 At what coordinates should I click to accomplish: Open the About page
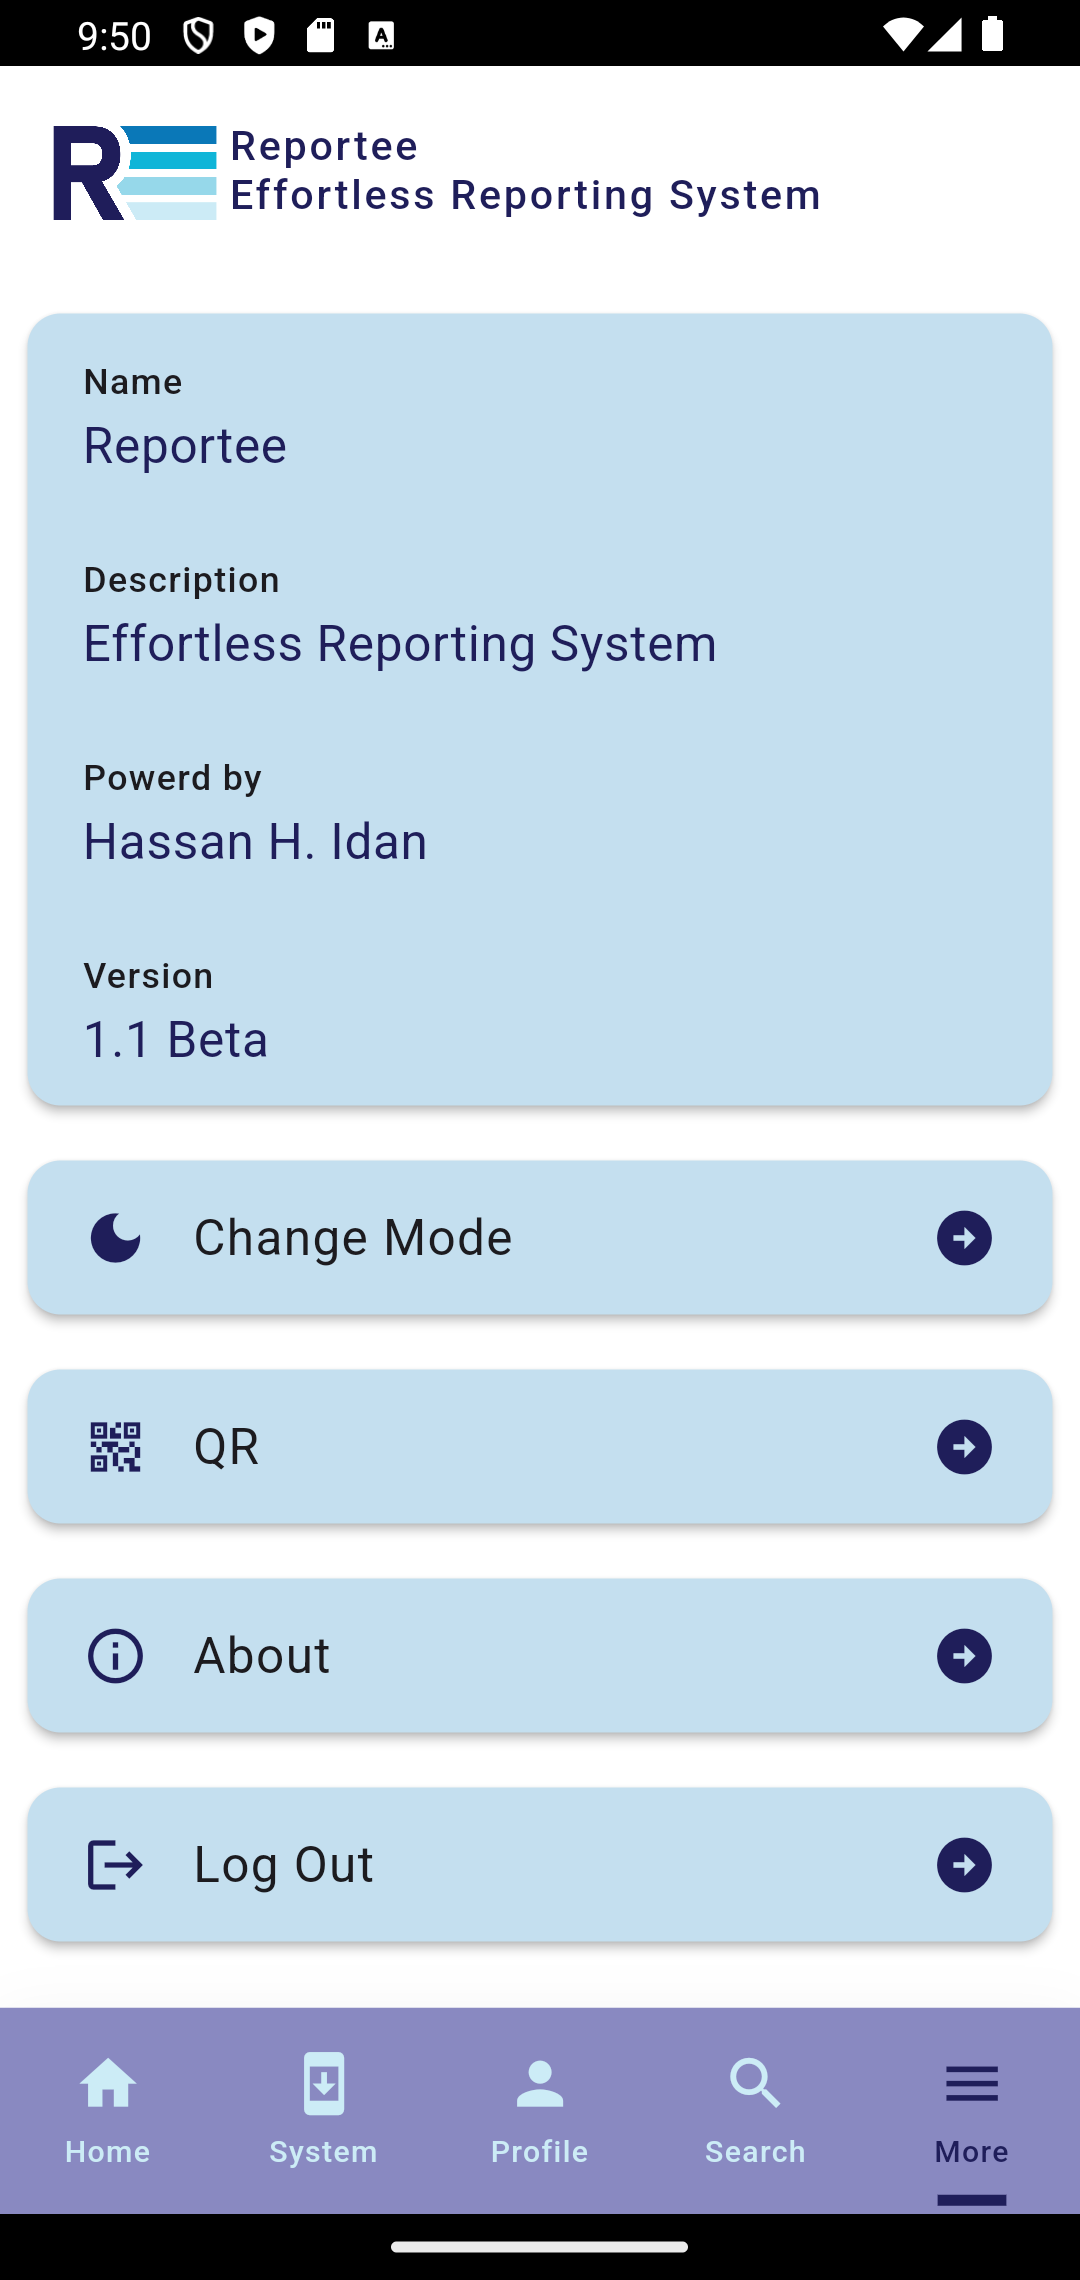pos(540,1656)
